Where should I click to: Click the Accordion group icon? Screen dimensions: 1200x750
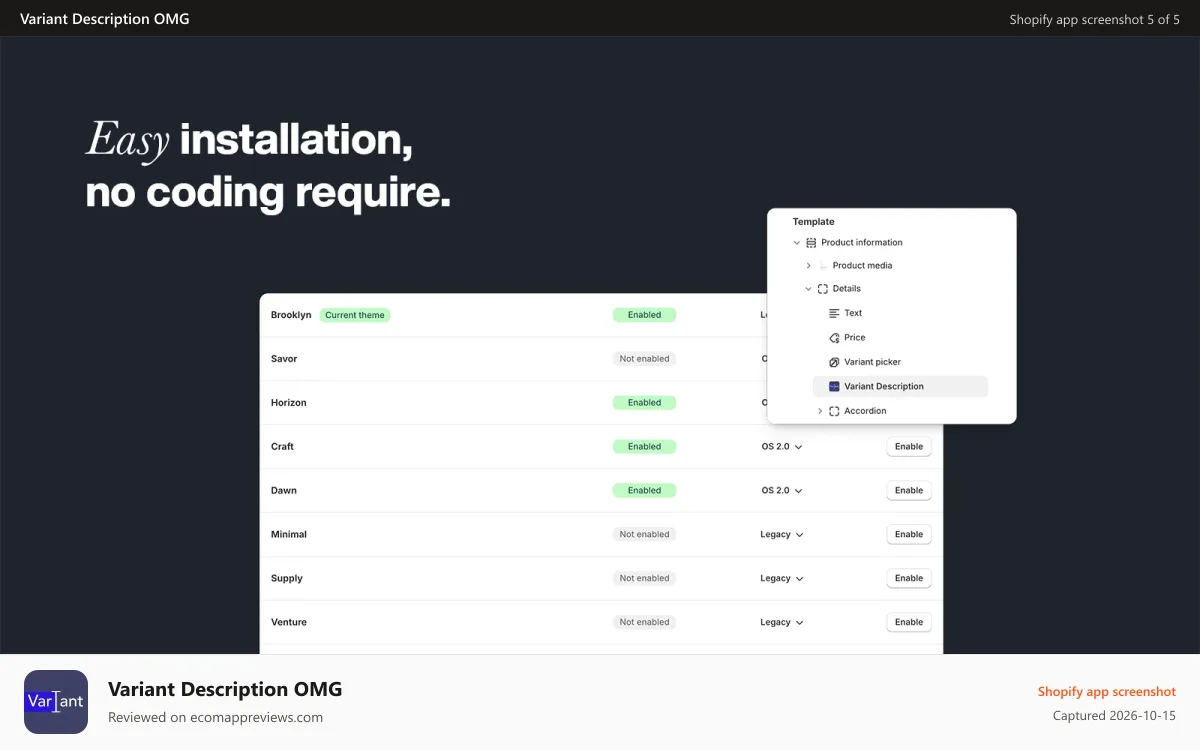[834, 411]
